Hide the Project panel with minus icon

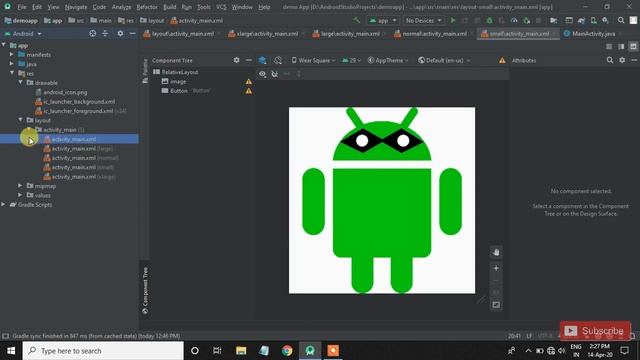[132, 33]
